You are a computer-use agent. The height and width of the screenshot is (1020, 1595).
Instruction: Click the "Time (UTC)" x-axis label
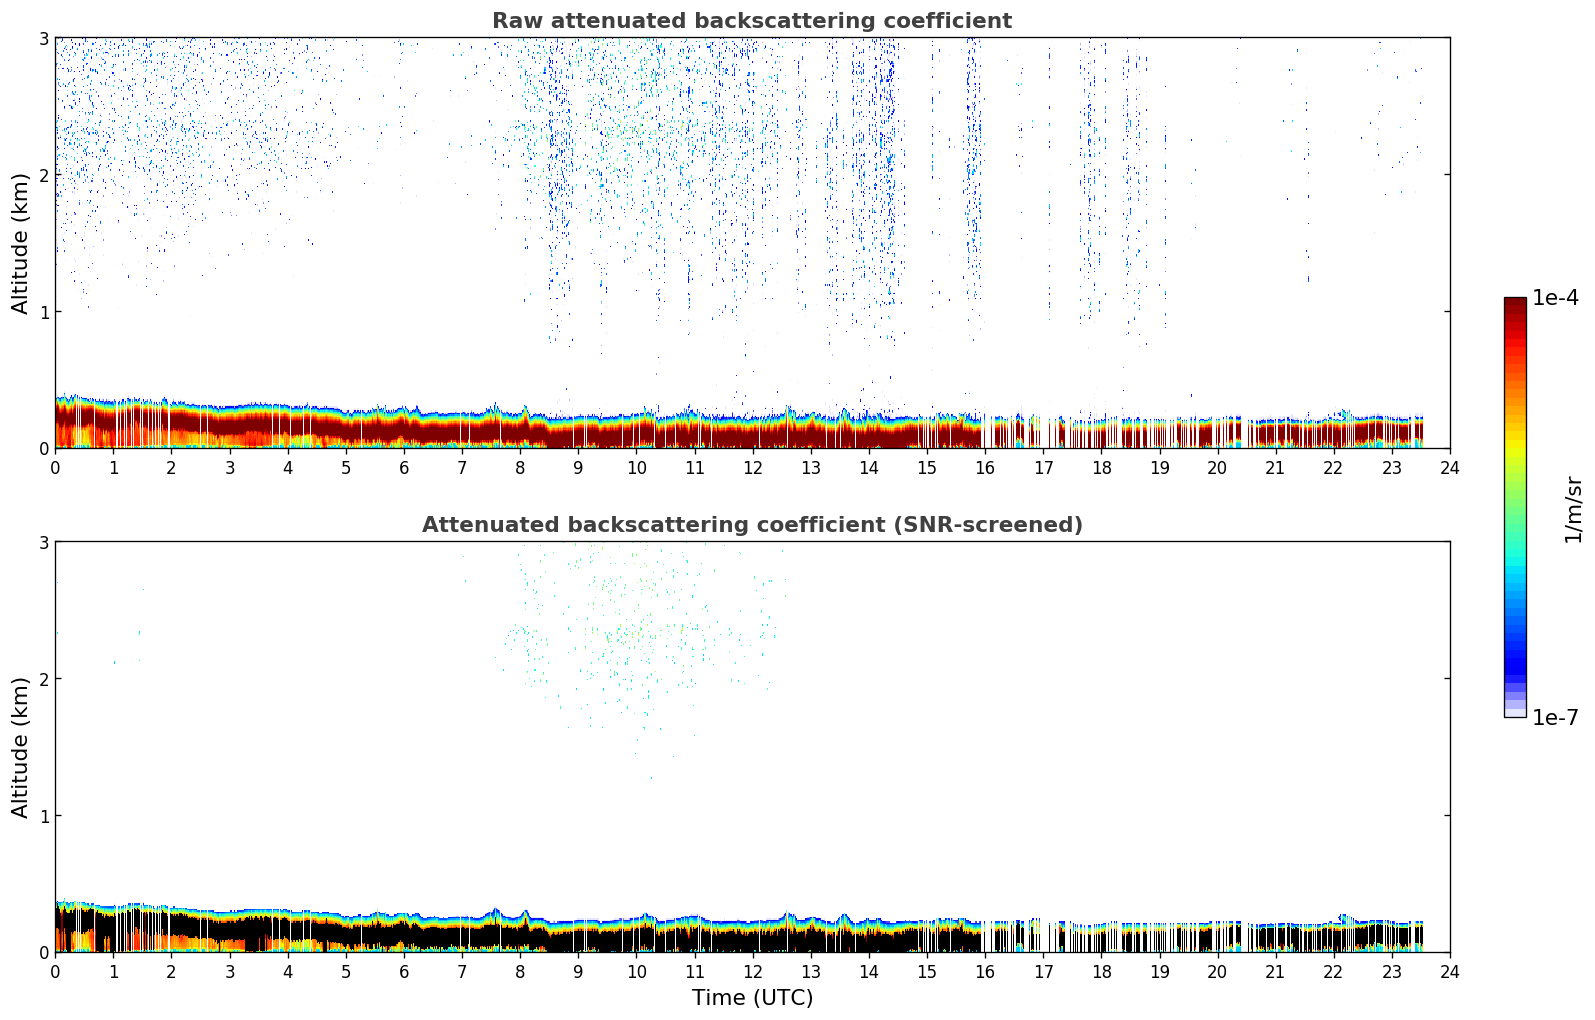pos(752,998)
